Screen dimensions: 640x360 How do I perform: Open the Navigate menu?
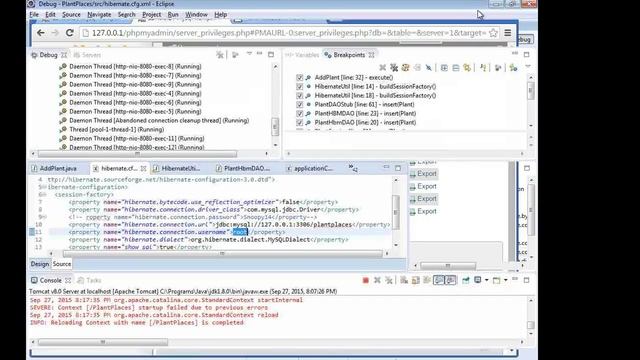[99, 14]
